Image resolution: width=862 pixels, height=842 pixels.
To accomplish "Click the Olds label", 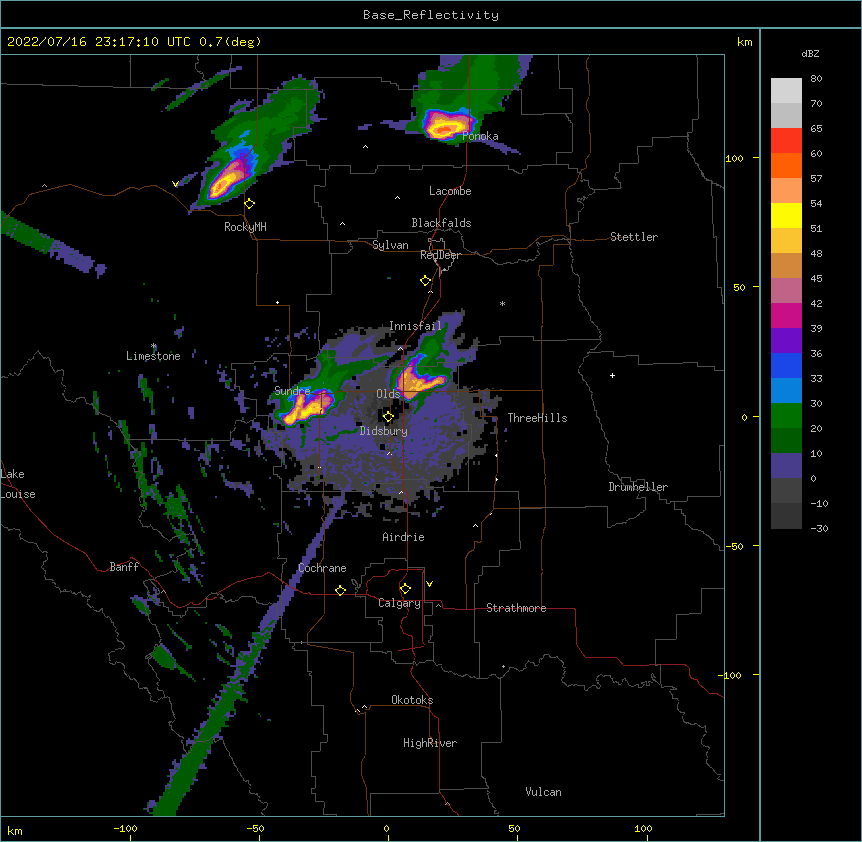I will [x=388, y=394].
